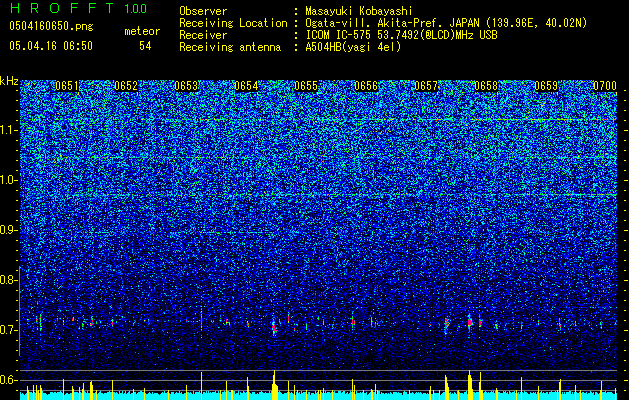The height and width of the screenshot is (400, 629).
Task: Click the date 05.04.16 06:50
Action: (51, 46)
